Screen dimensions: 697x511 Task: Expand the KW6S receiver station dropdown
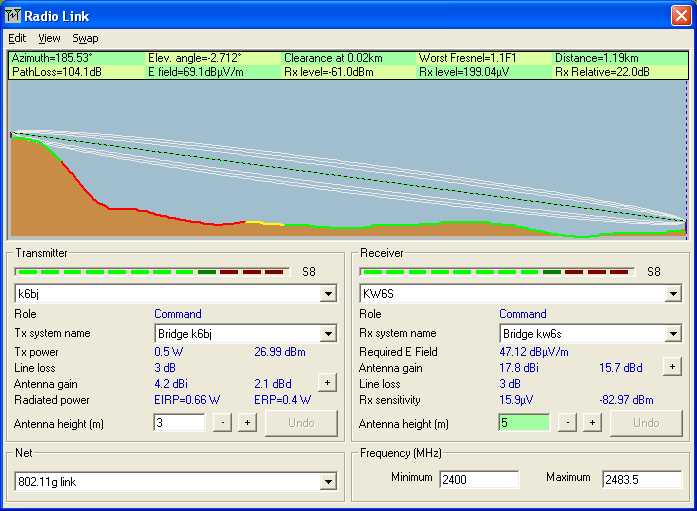coord(672,294)
